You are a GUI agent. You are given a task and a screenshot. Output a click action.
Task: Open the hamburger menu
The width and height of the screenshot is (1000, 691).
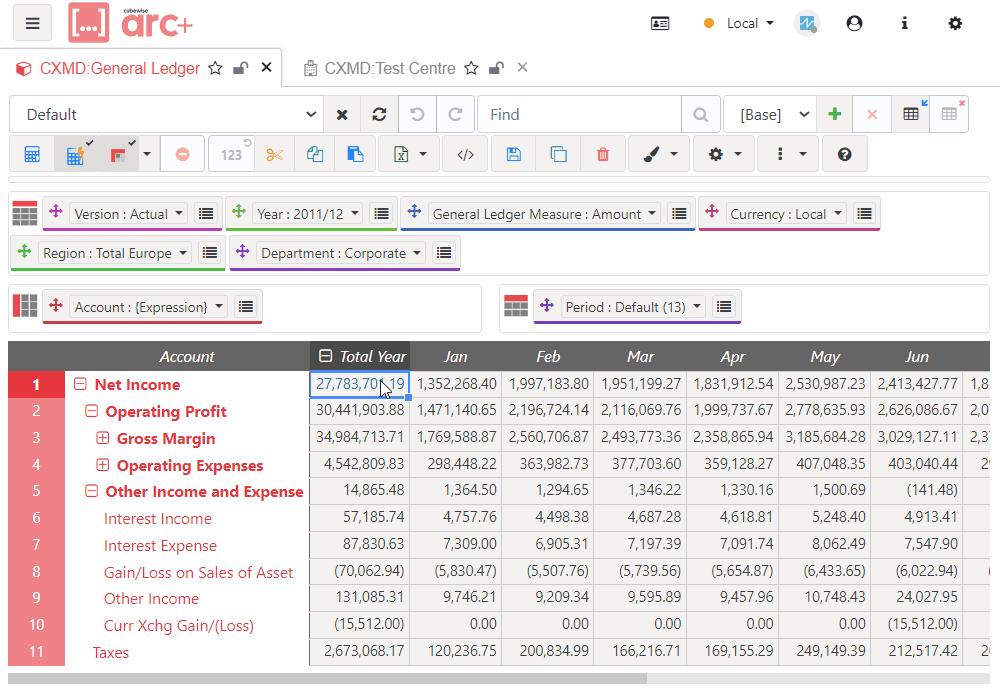[x=33, y=23]
